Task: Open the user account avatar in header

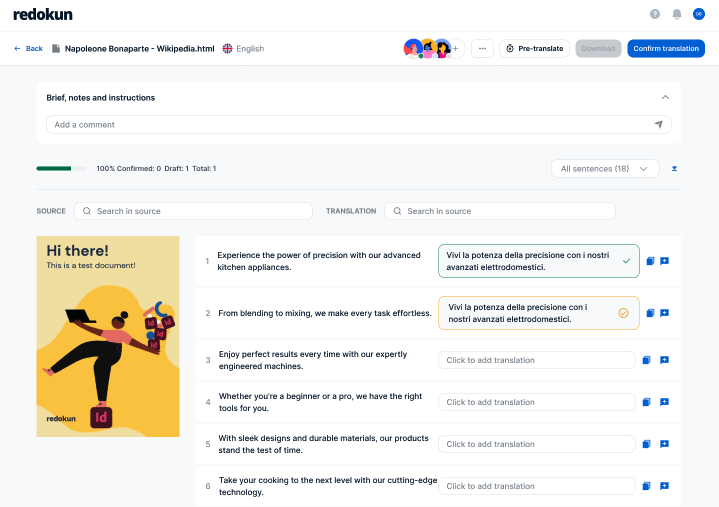Action: click(x=698, y=14)
